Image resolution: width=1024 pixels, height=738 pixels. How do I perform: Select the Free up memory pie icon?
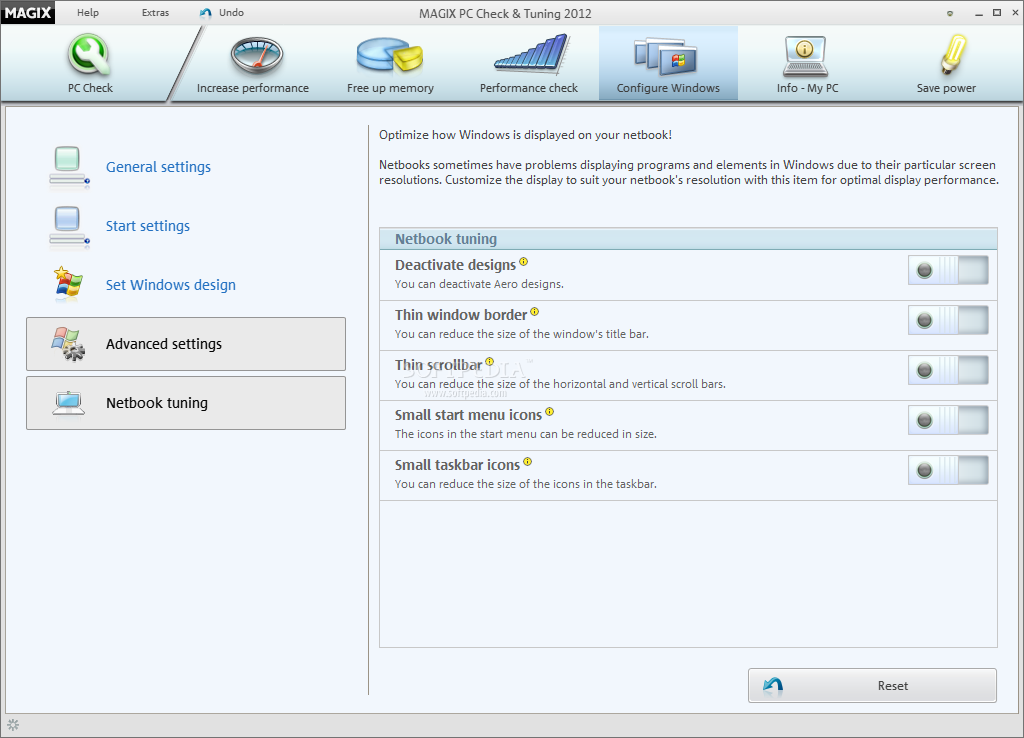390,54
